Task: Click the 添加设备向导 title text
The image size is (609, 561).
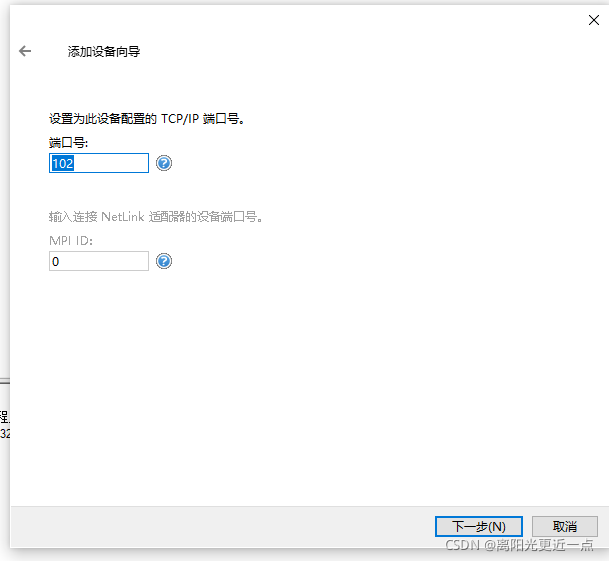Action: (x=104, y=51)
